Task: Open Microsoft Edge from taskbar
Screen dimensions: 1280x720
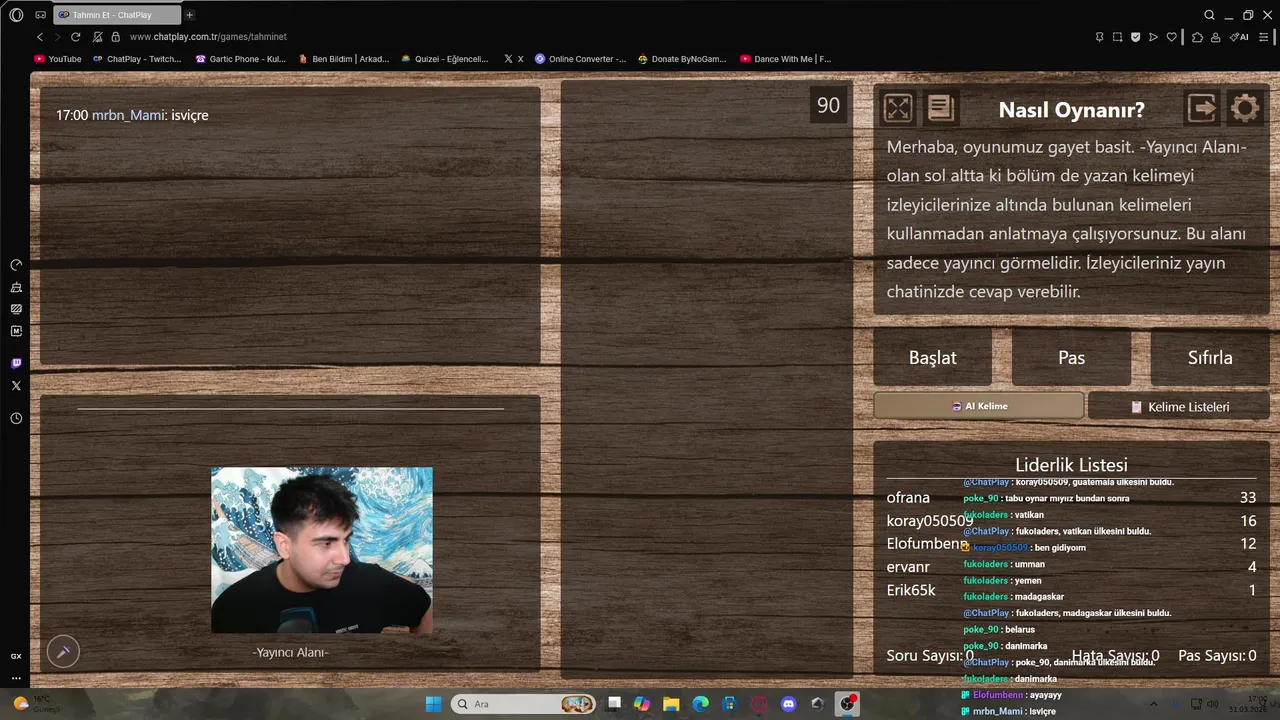Action: [700, 704]
